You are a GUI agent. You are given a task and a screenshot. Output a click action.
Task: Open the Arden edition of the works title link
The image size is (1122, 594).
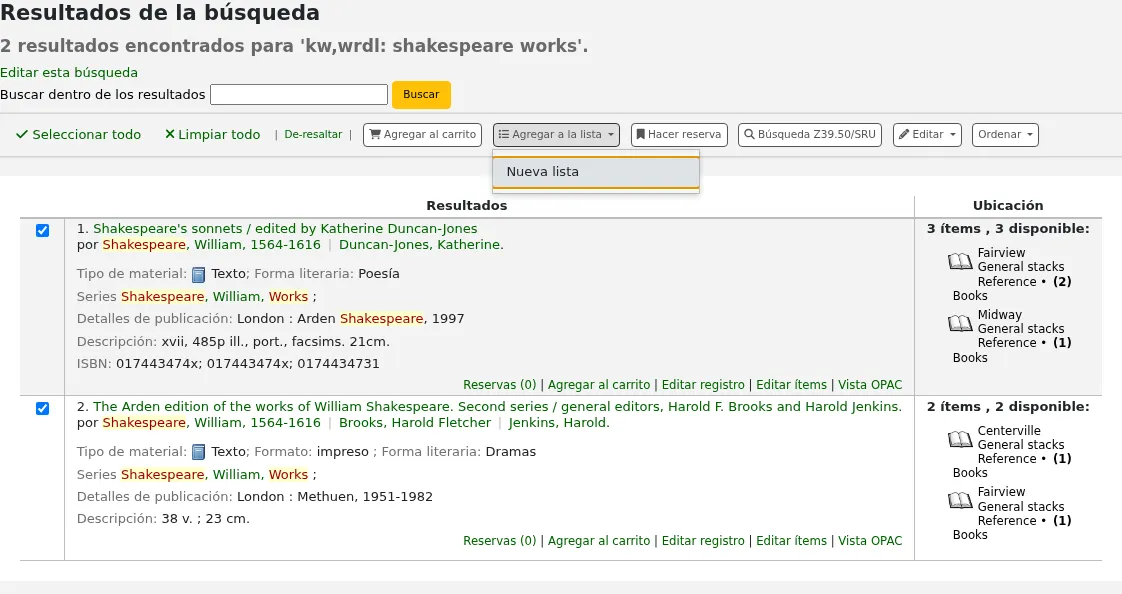(x=497, y=406)
